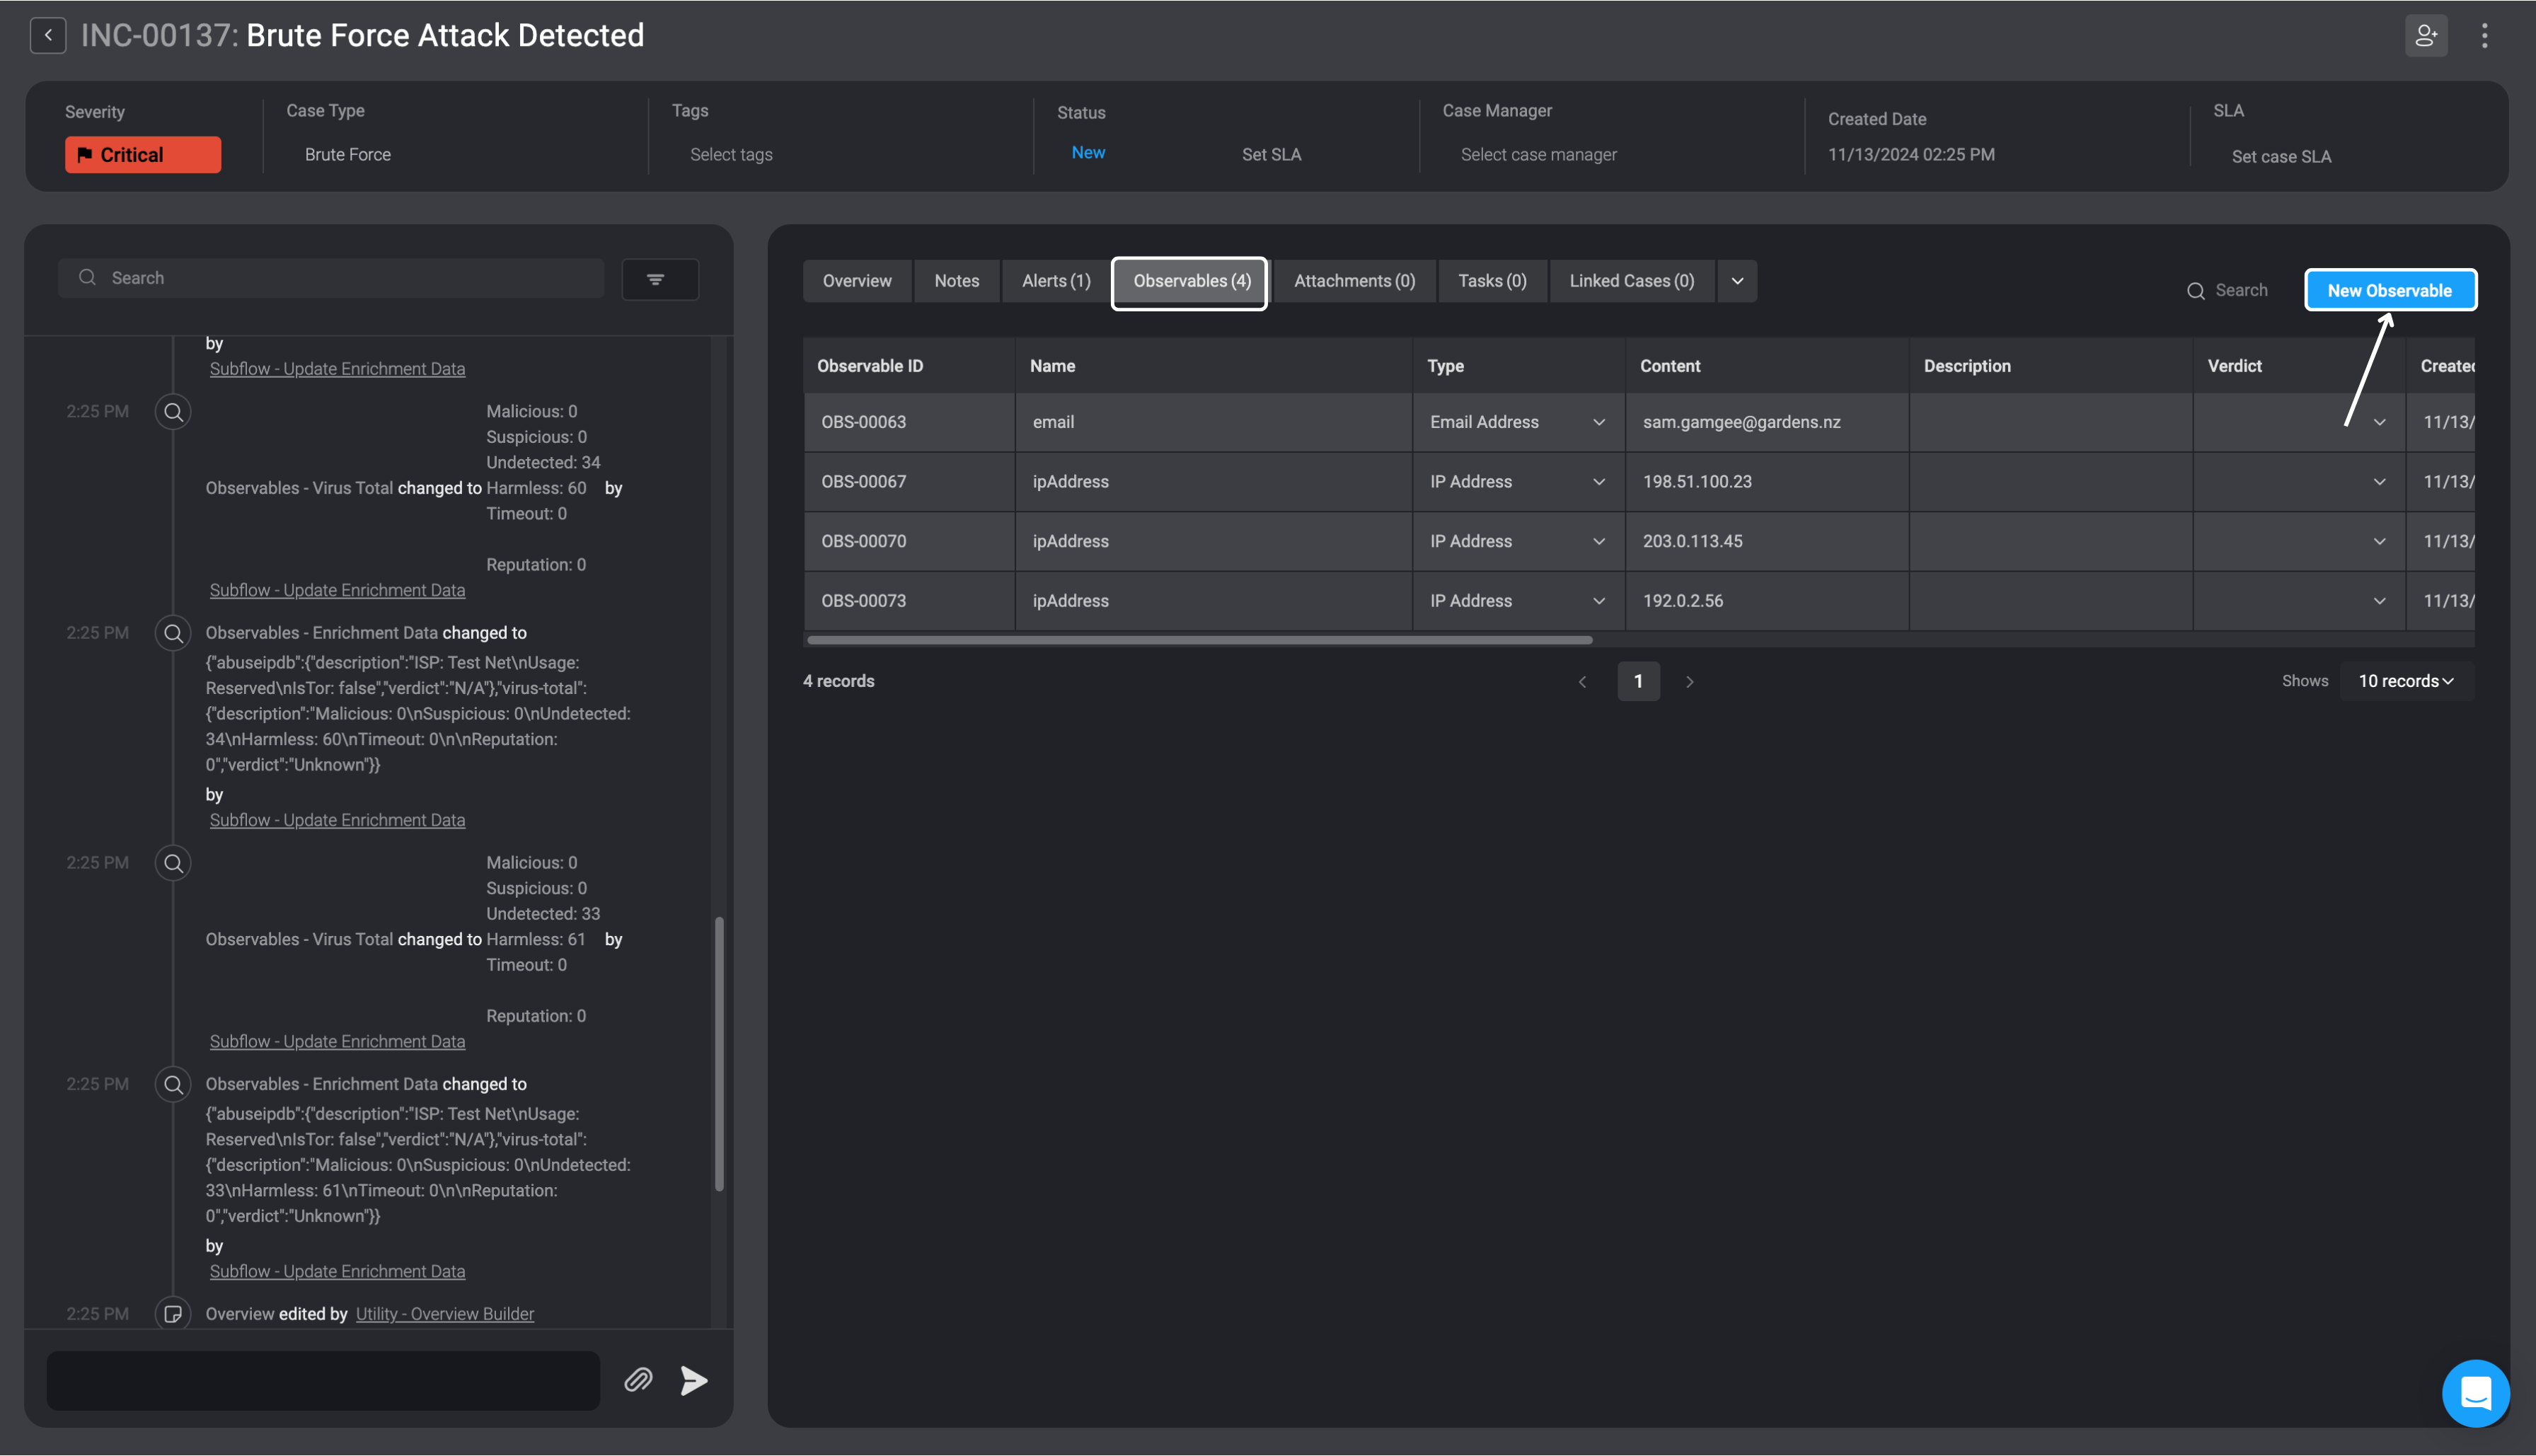Image resolution: width=2536 pixels, height=1456 pixels.
Task: Click the Set SLA link
Action: tap(1271, 154)
